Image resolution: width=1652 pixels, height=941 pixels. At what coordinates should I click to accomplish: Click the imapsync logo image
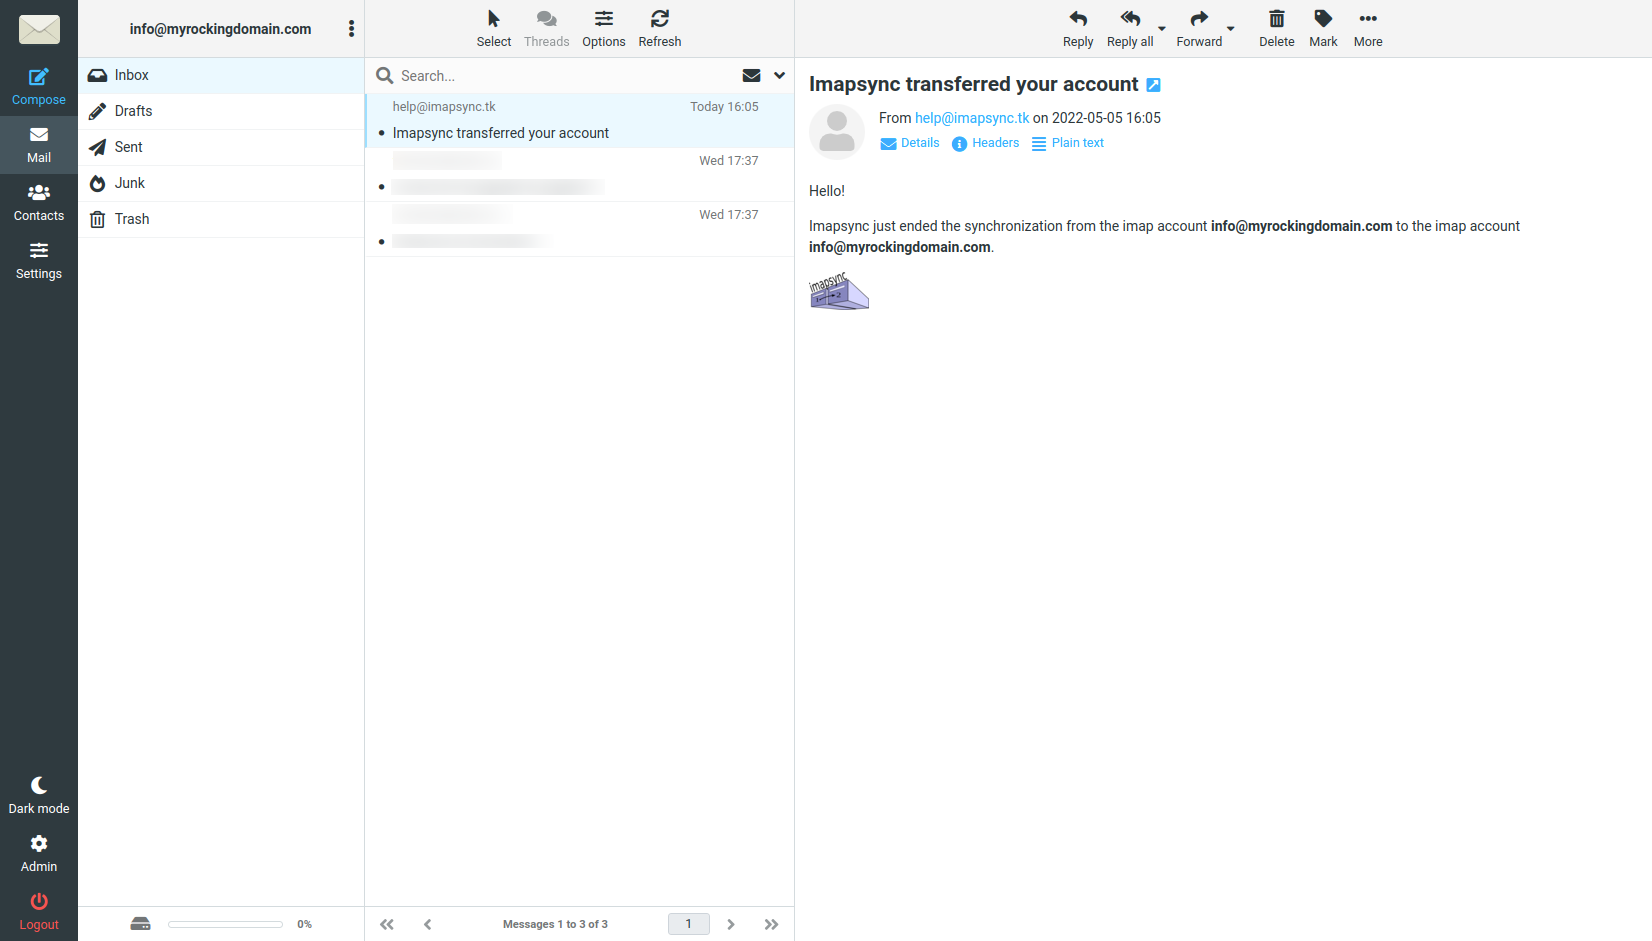(838, 291)
